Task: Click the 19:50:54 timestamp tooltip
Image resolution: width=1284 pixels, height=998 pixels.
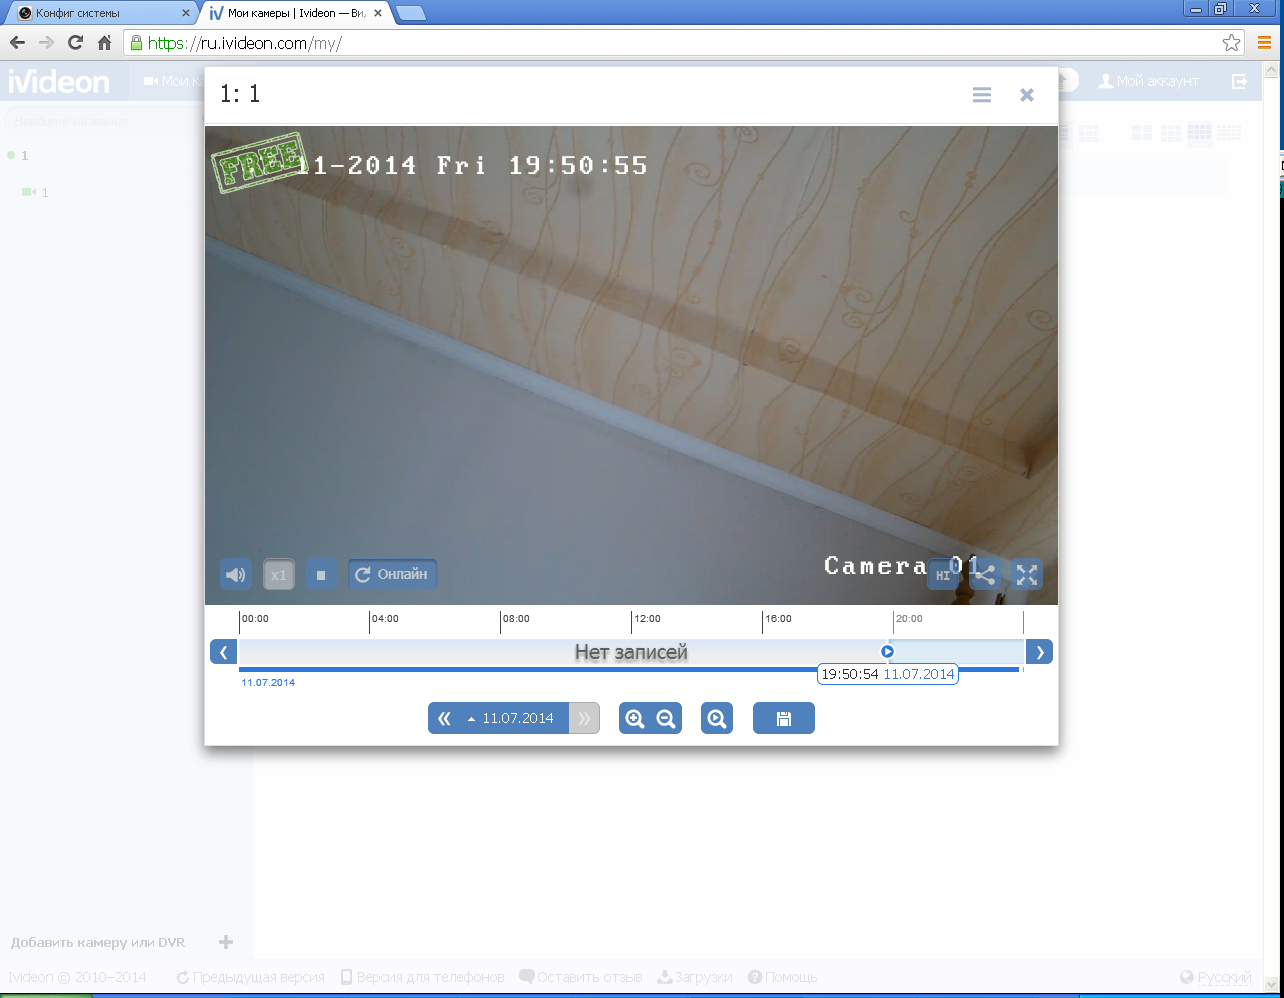Action: tap(888, 674)
